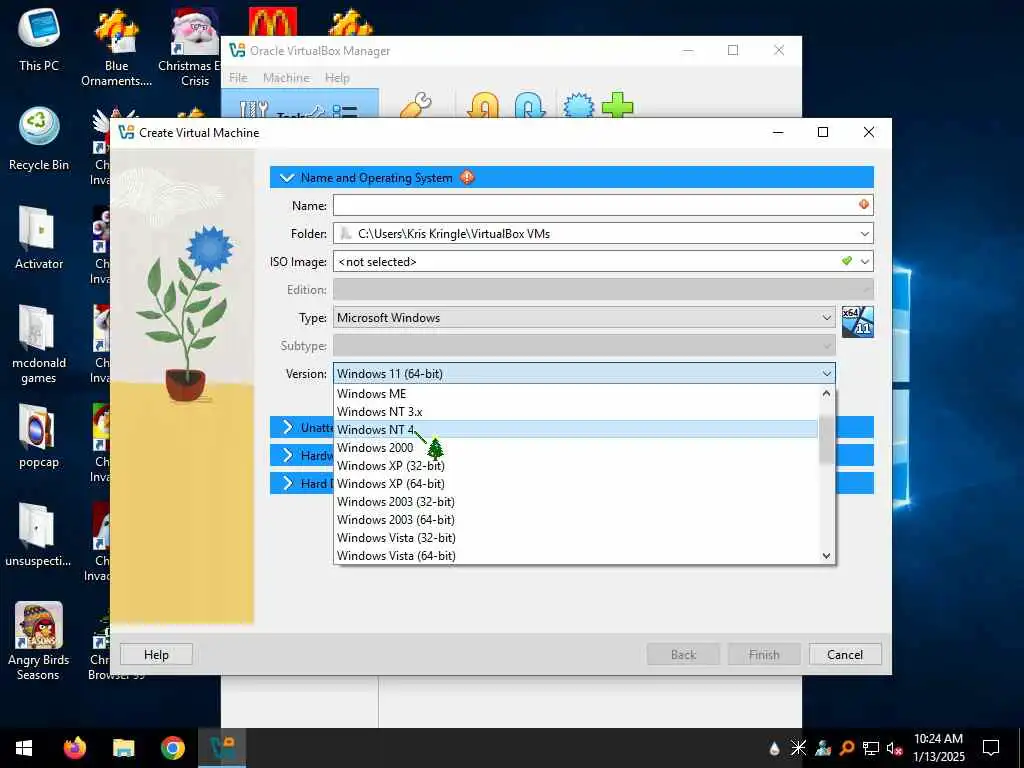Launch the Christmas Crisis shortcut
Screen dimensions: 1024x768
(x=195, y=48)
